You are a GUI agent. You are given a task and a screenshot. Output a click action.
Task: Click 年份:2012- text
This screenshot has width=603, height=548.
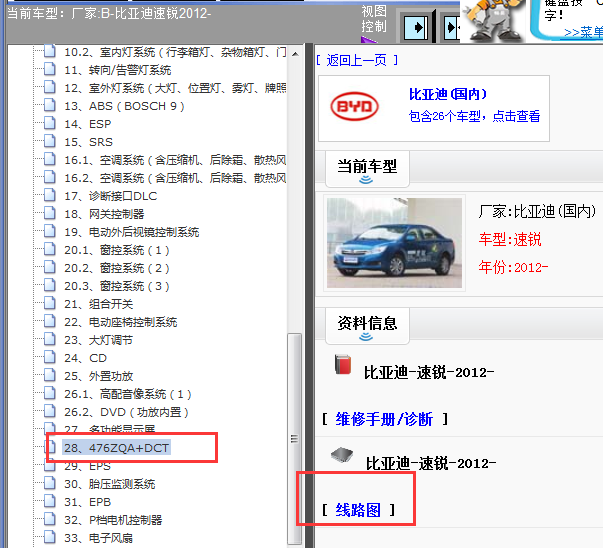click(513, 267)
